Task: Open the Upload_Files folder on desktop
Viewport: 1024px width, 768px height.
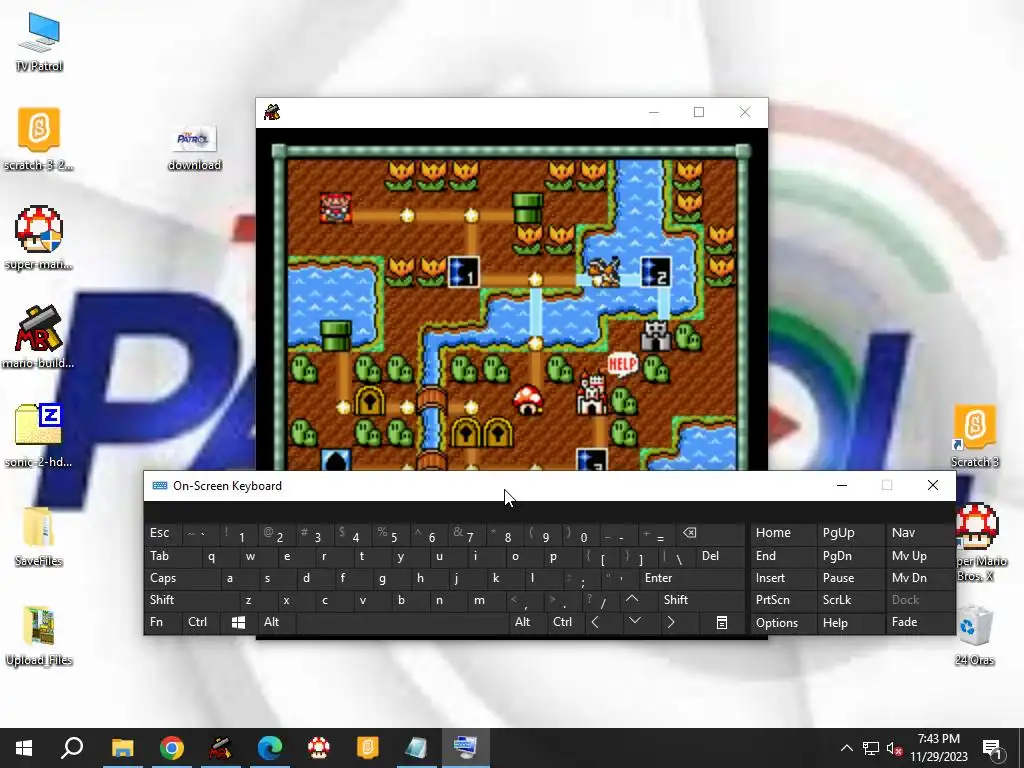Action: click(39, 635)
